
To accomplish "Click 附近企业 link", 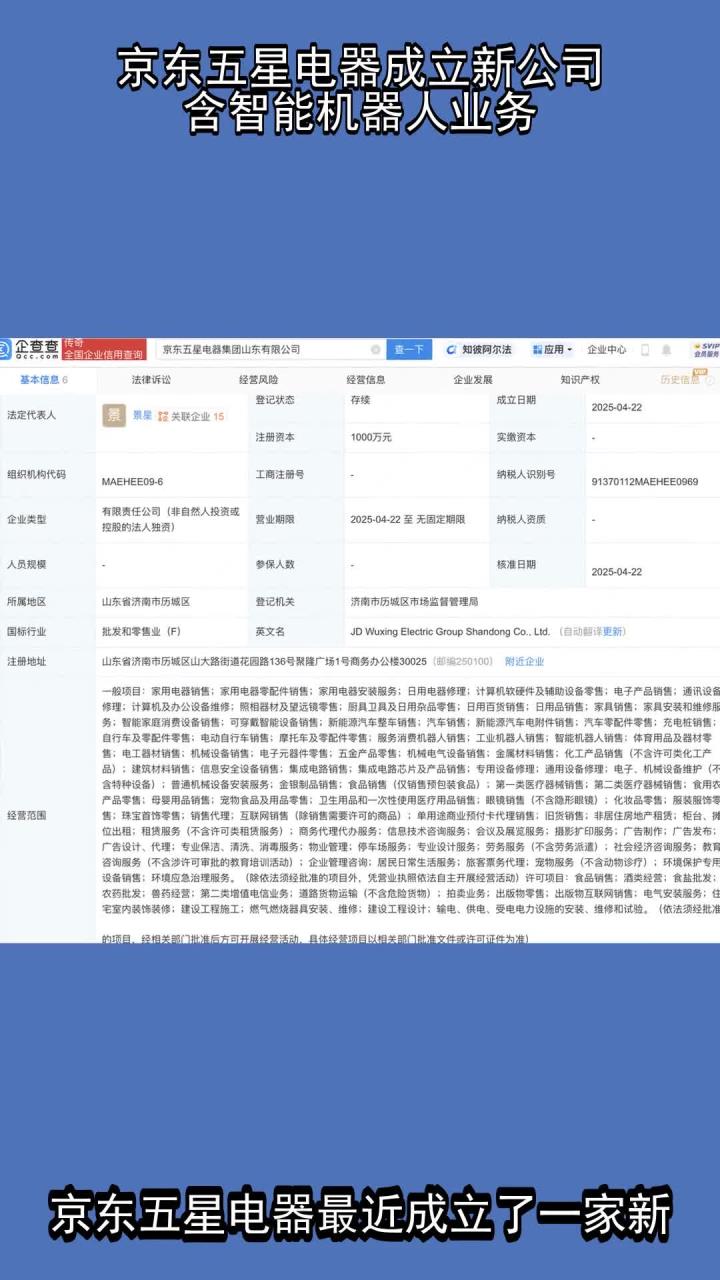I will tap(524, 662).
